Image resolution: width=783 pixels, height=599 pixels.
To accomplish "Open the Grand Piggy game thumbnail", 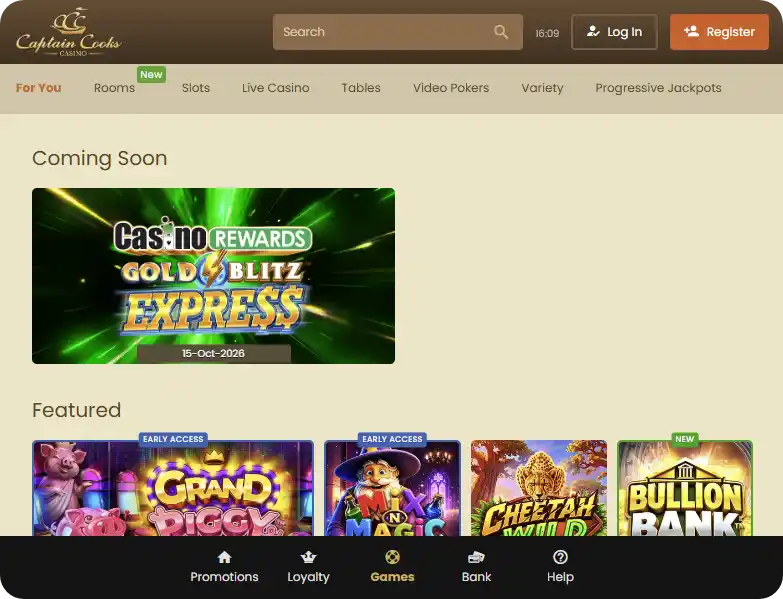I will point(173,489).
